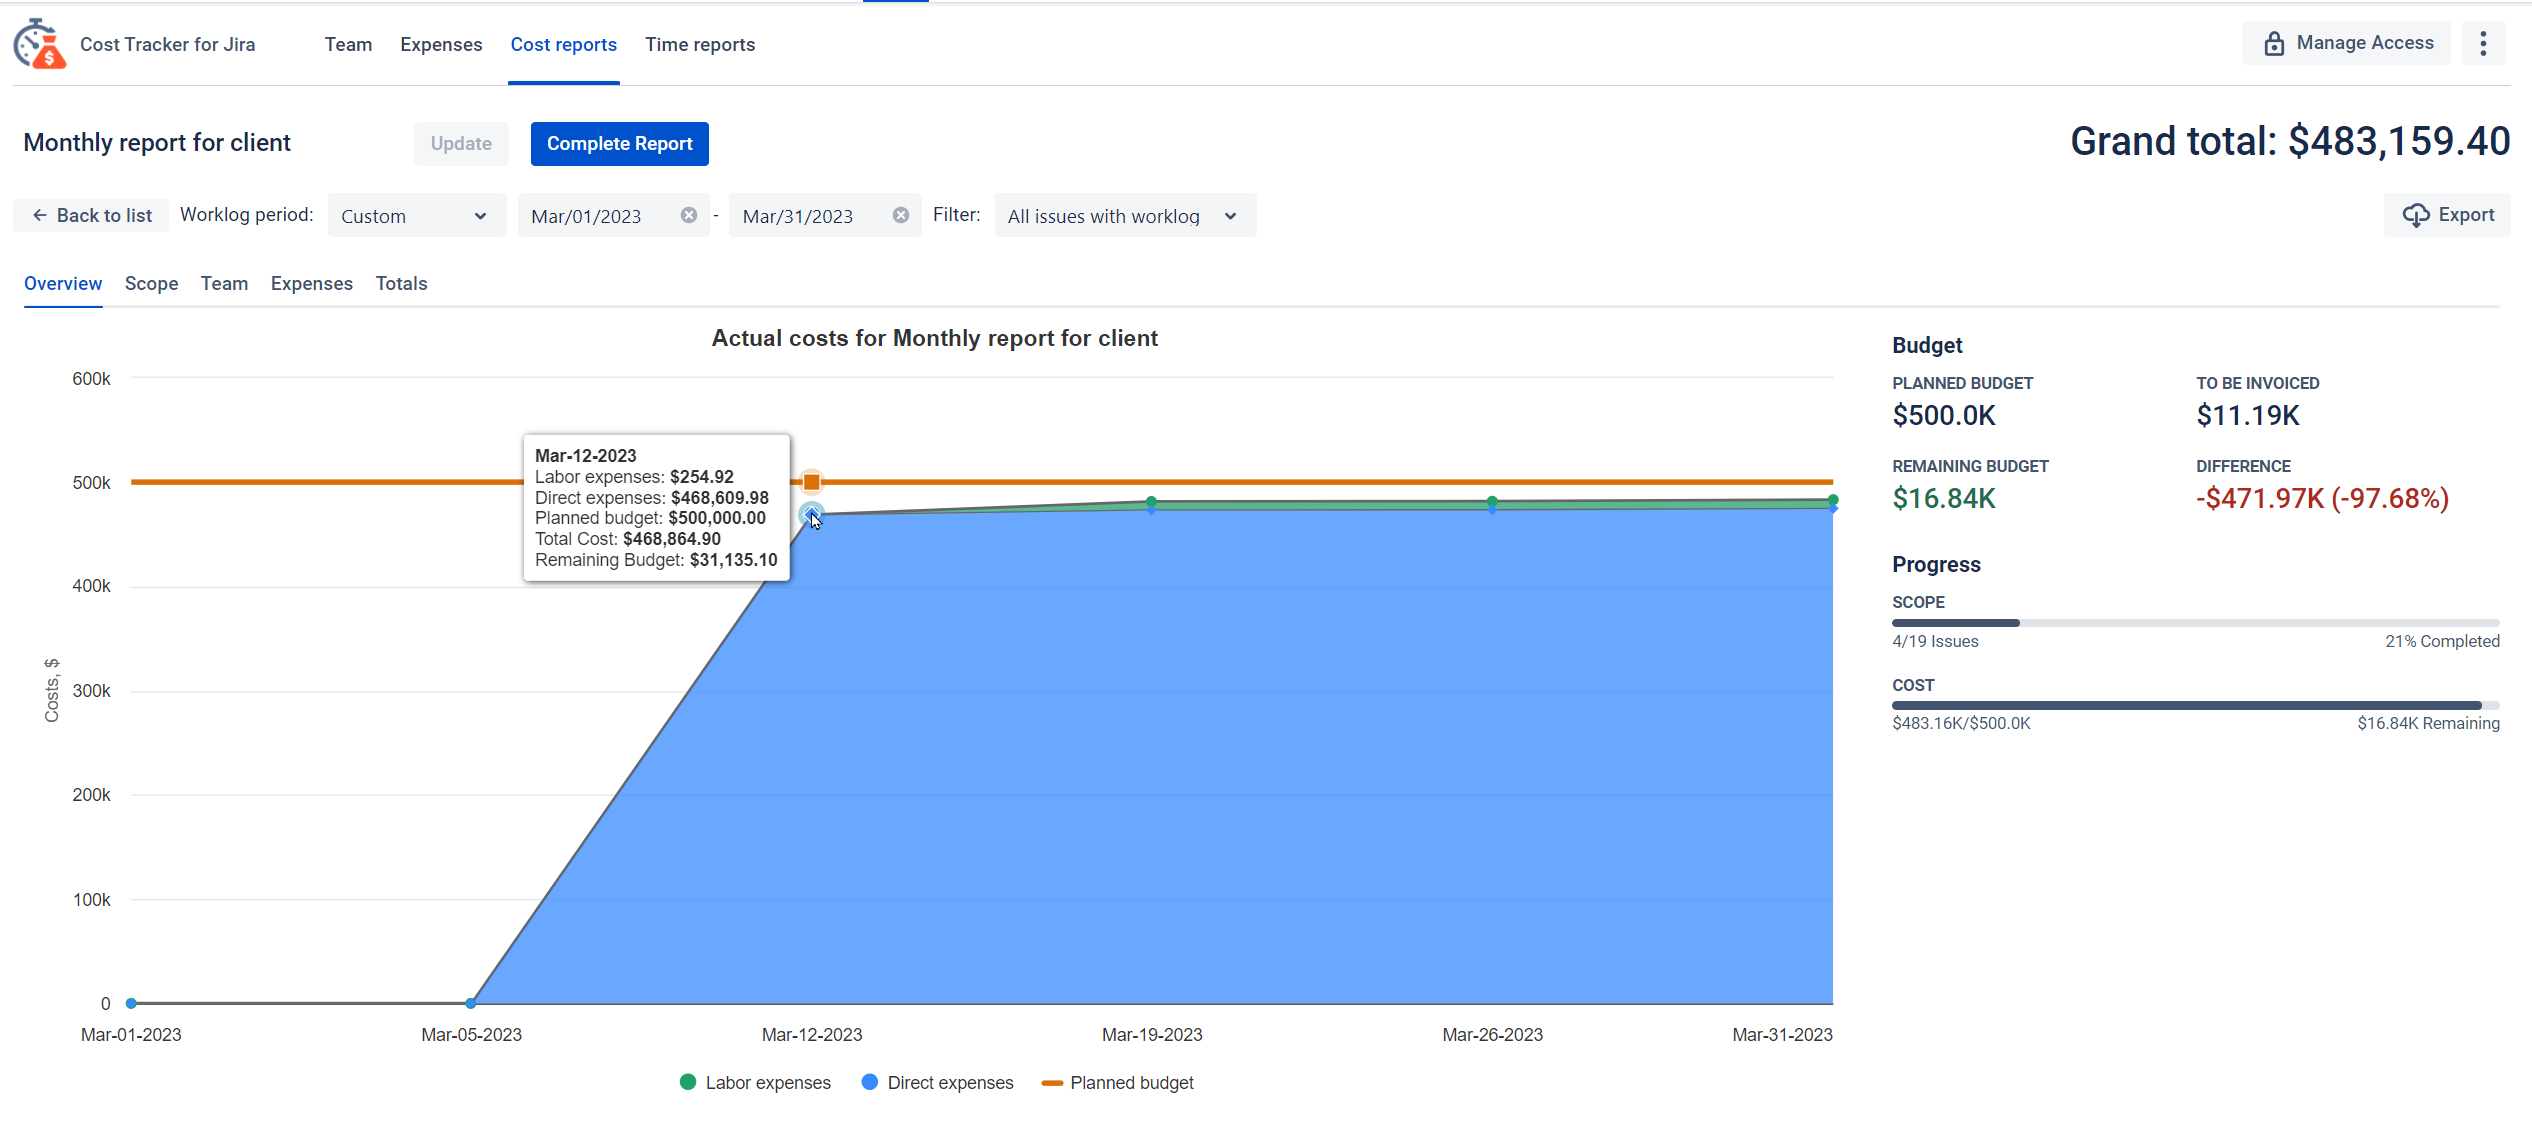The width and height of the screenshot is (2532, 1147).
Task: Click the planned budget marker on chart
Action: pyautogui.click(x=812, y=482)
